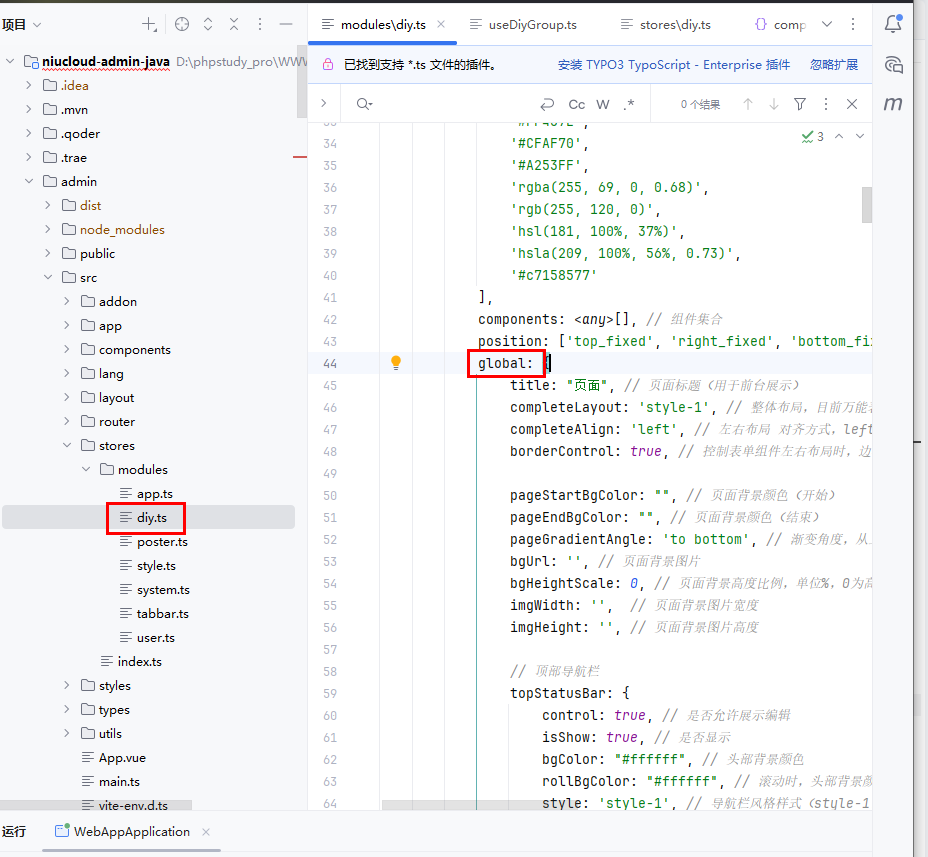The height and width of the screenshot is (857, 928).
Task: Click in the find search input field
Action: click(x=450, y=104)
